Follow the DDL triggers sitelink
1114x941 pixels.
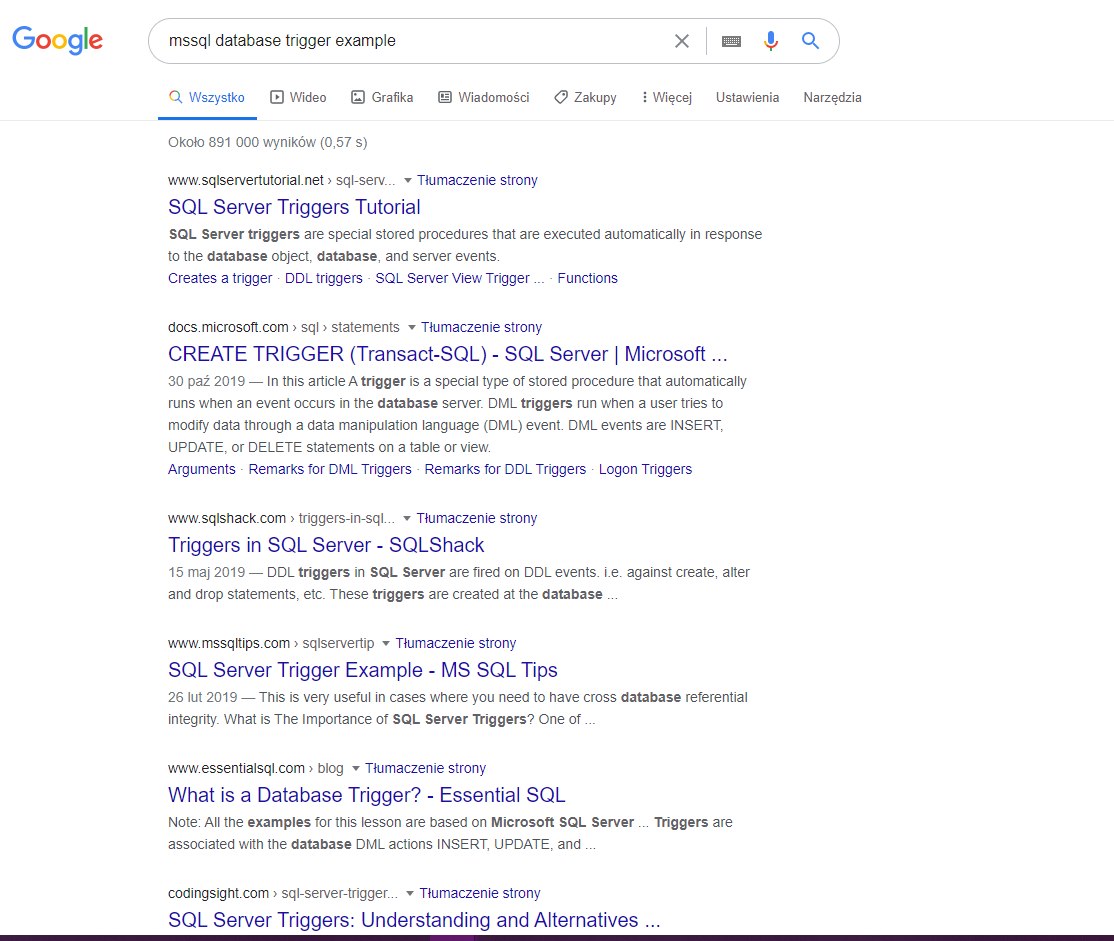[324, 279]
